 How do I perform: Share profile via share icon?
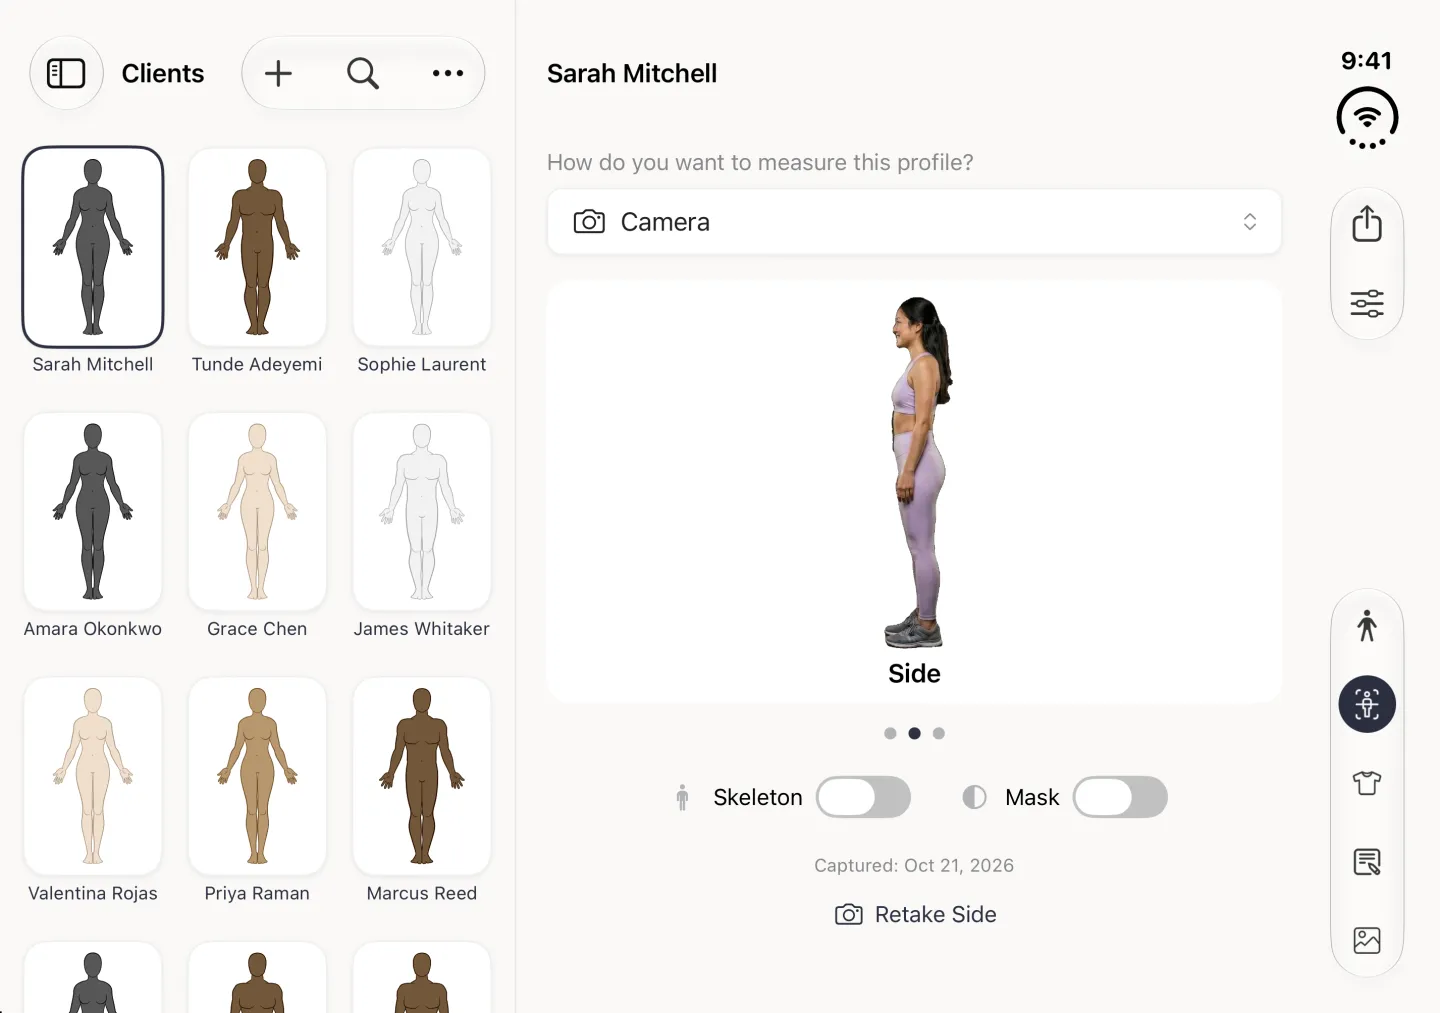point(1367,223)
